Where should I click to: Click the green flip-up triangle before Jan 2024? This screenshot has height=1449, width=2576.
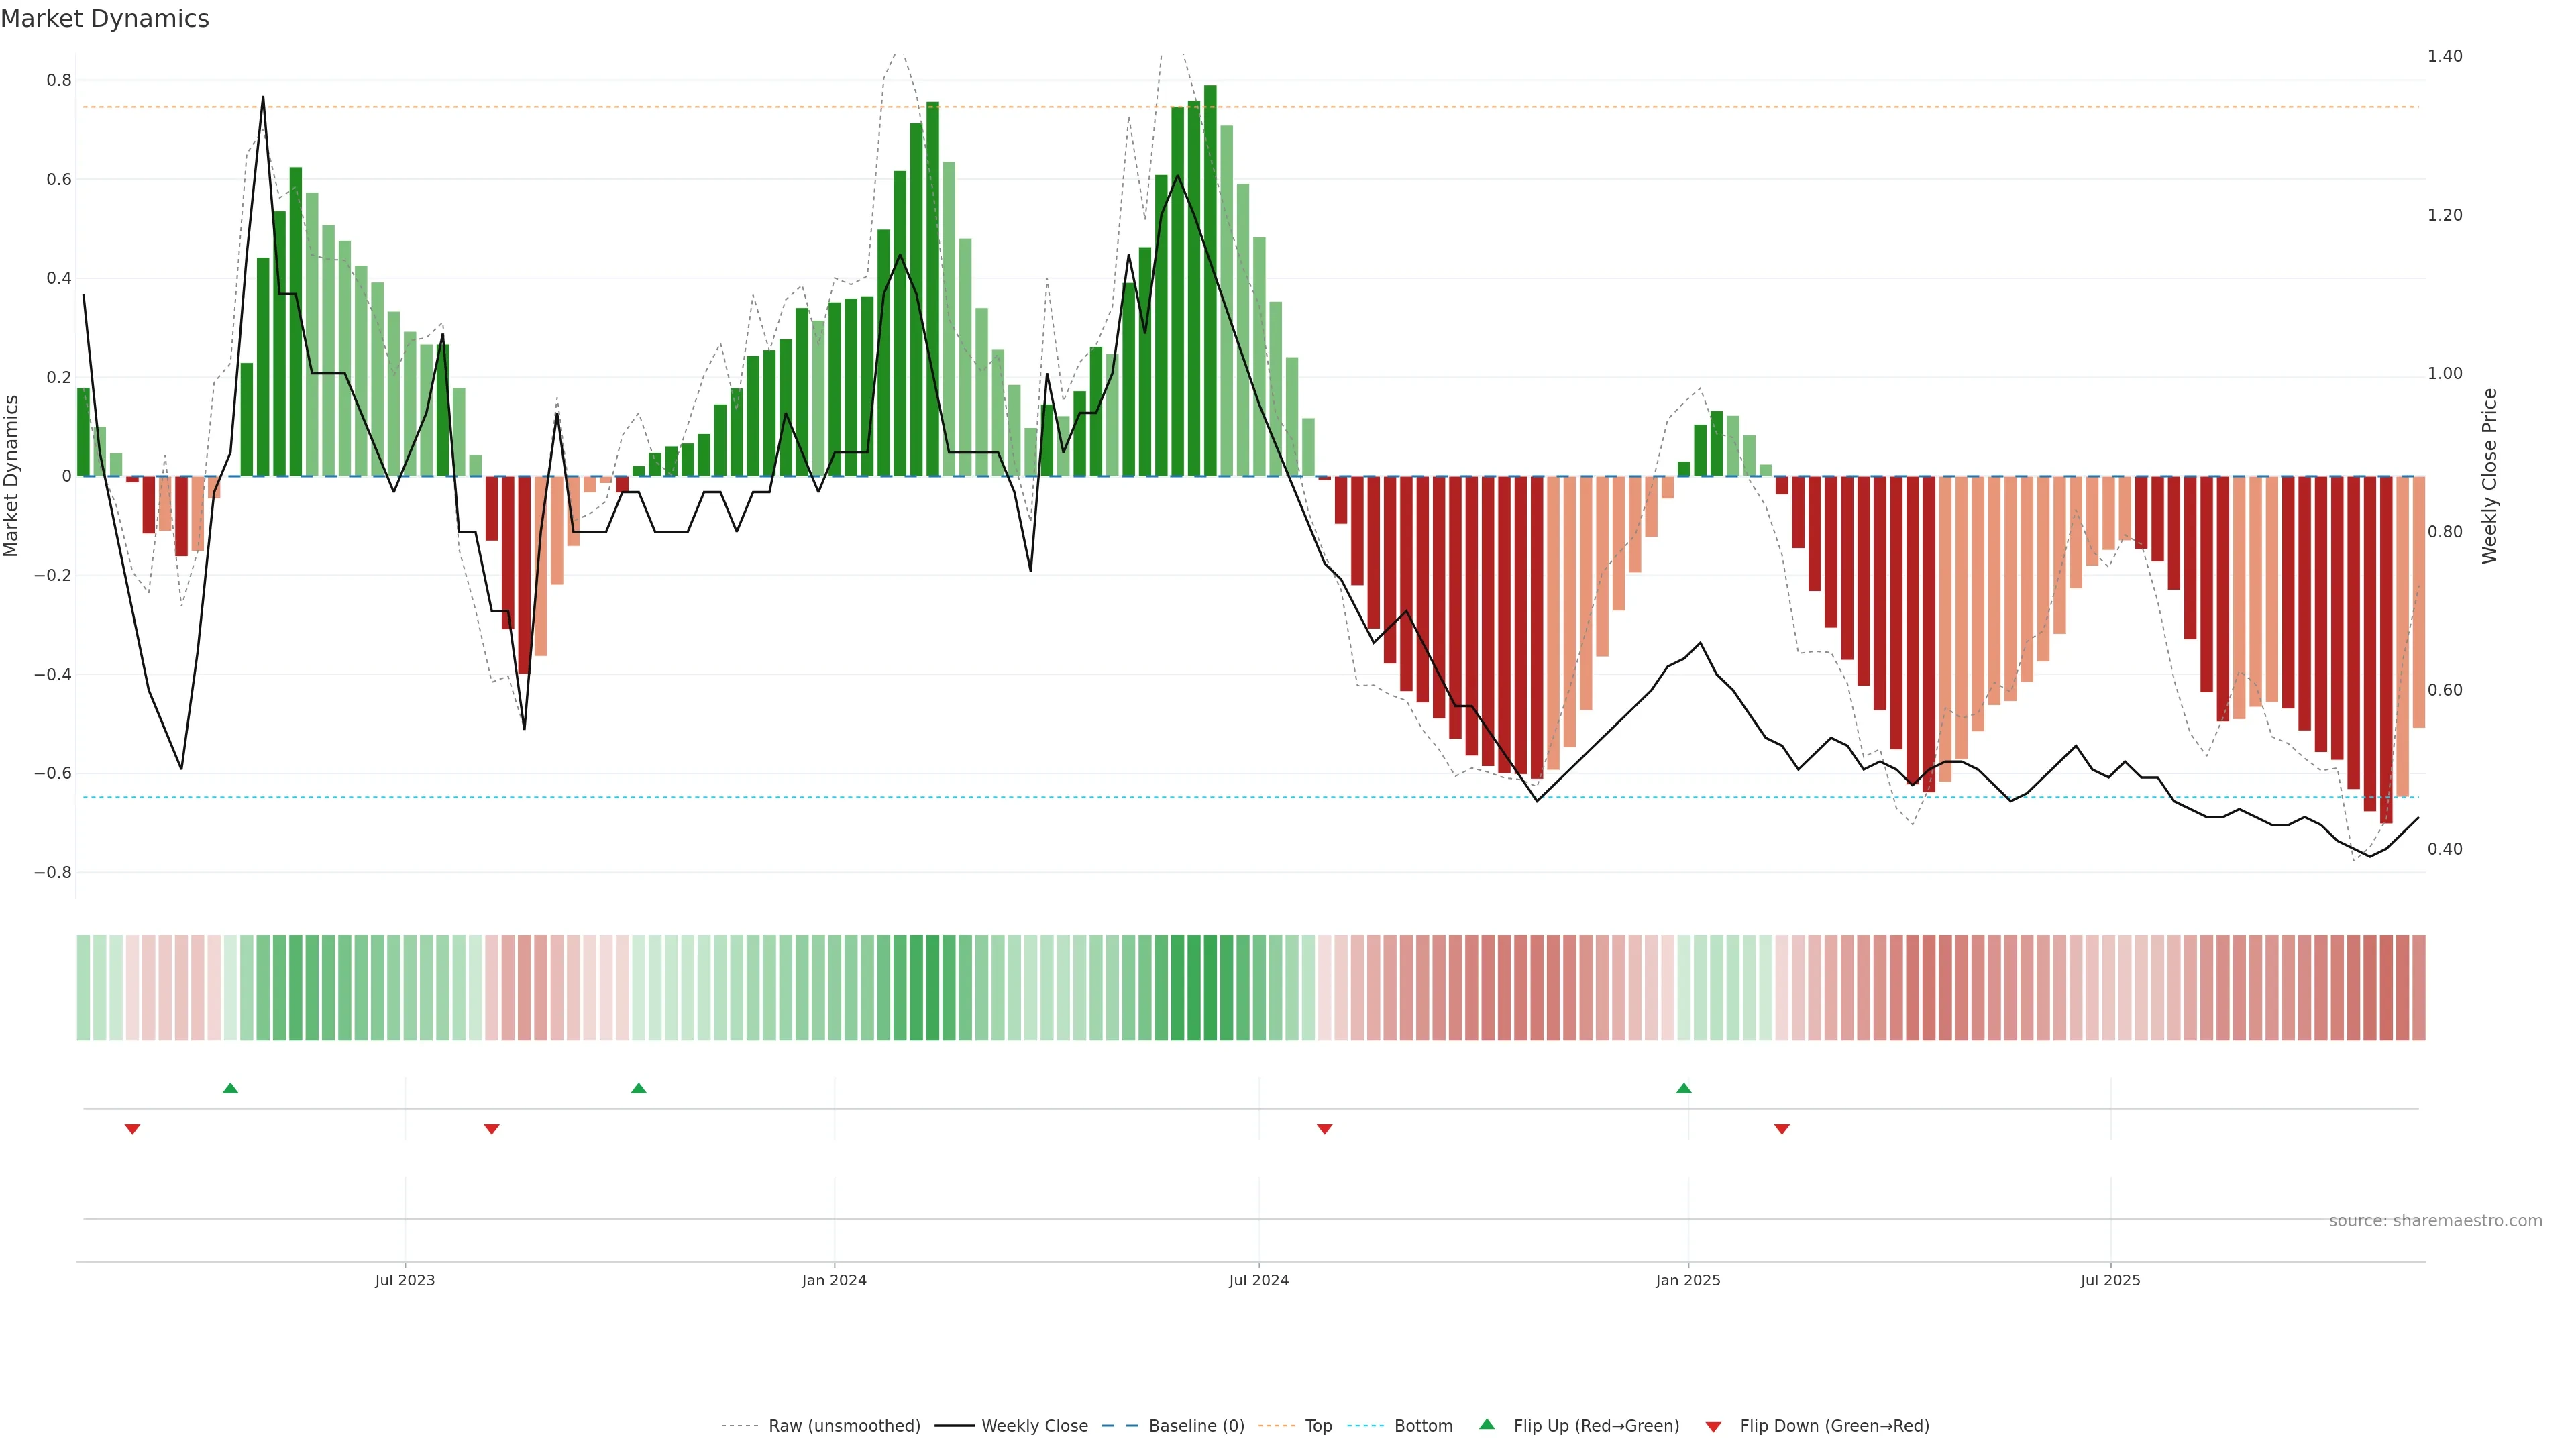639,1088
